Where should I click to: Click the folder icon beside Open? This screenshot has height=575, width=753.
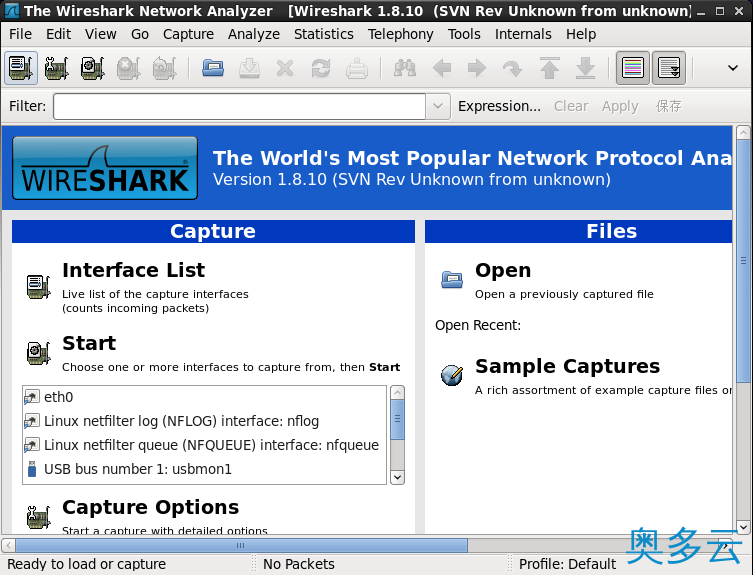tap(451, 279)
